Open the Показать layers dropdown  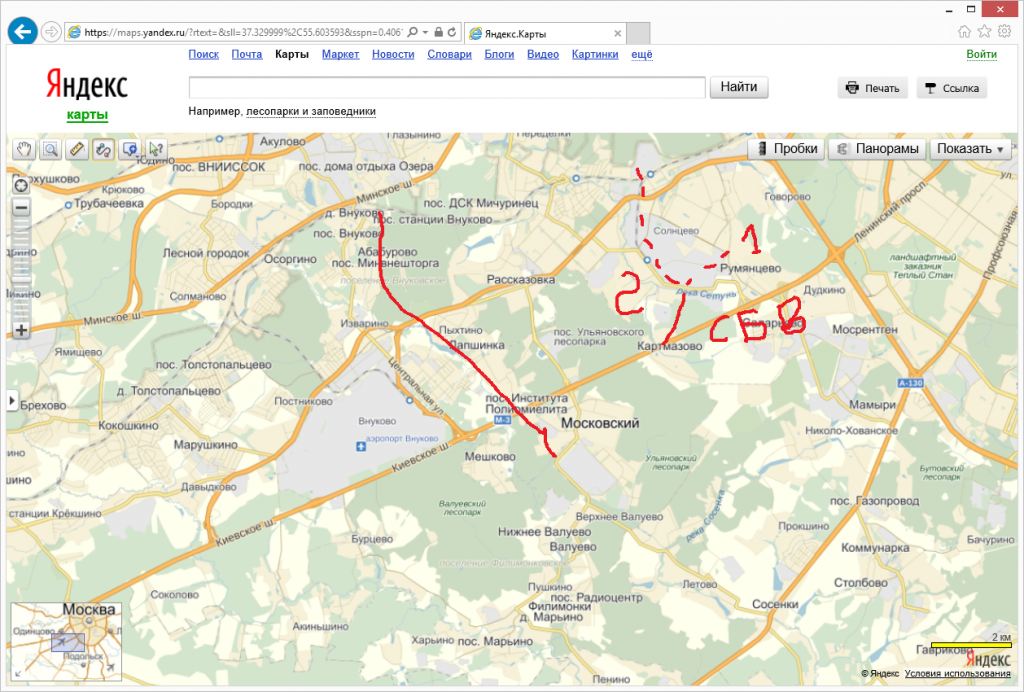[x=970, y=149]
